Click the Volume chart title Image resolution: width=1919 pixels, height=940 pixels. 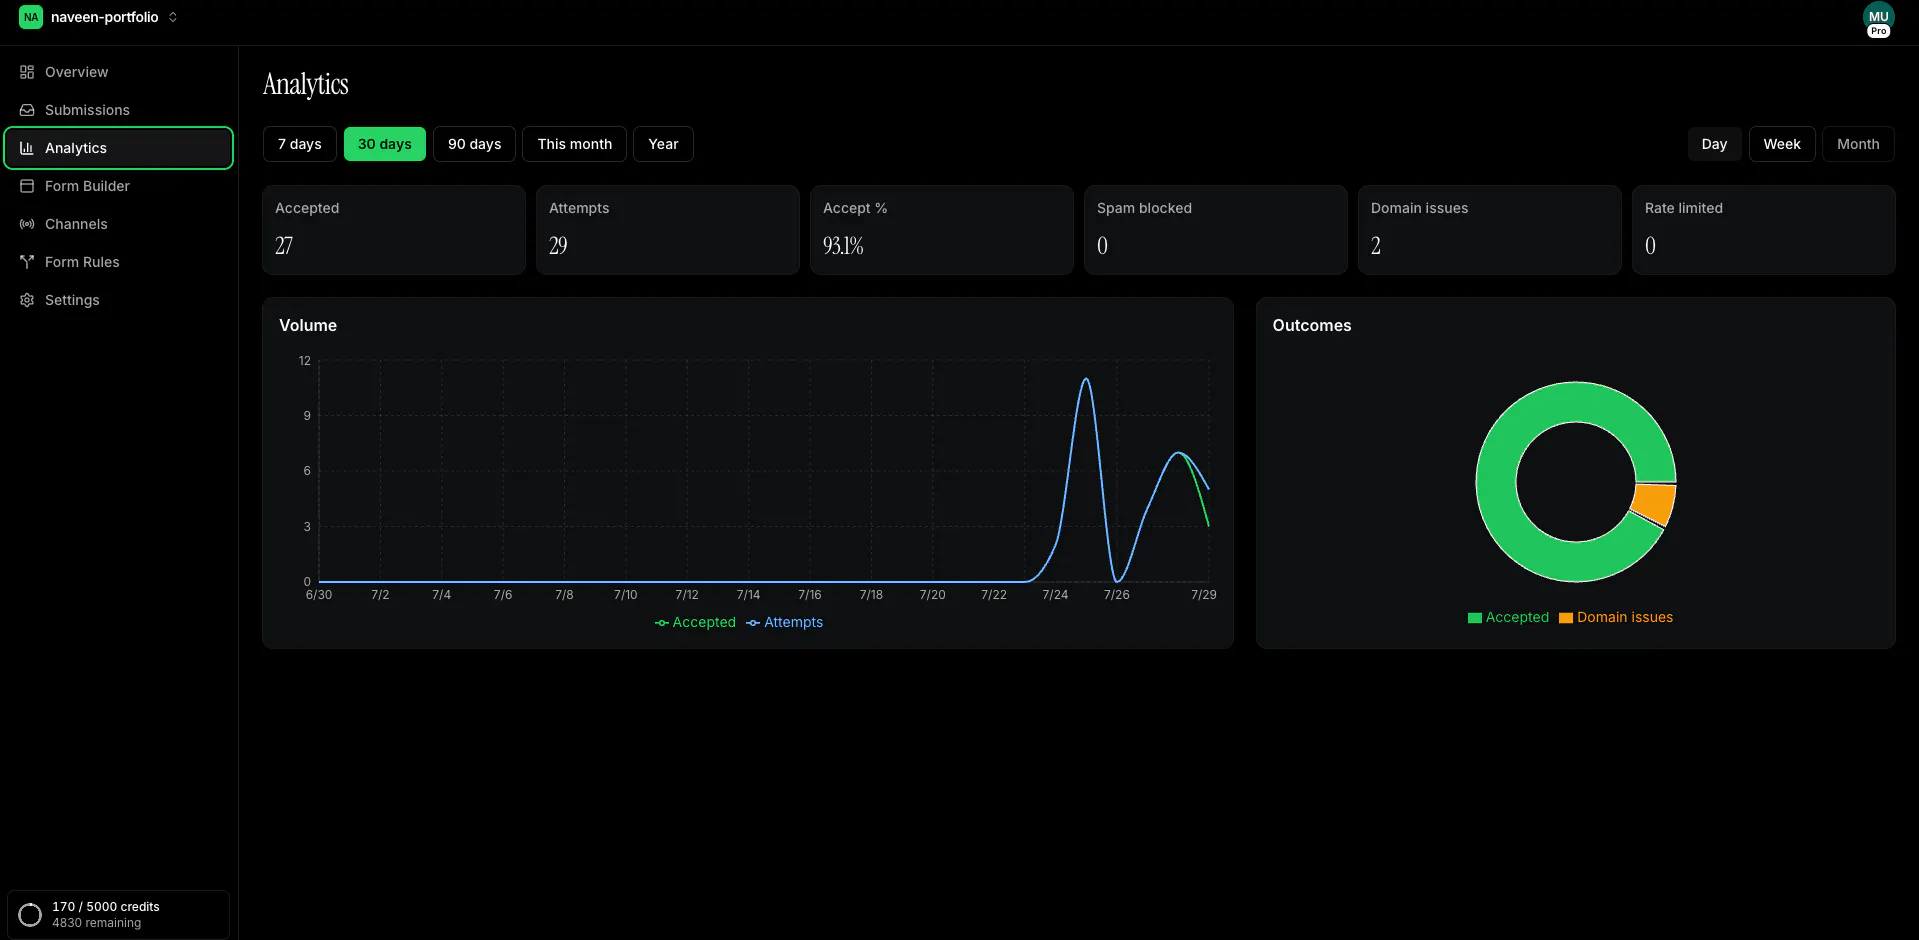point(308,325)
